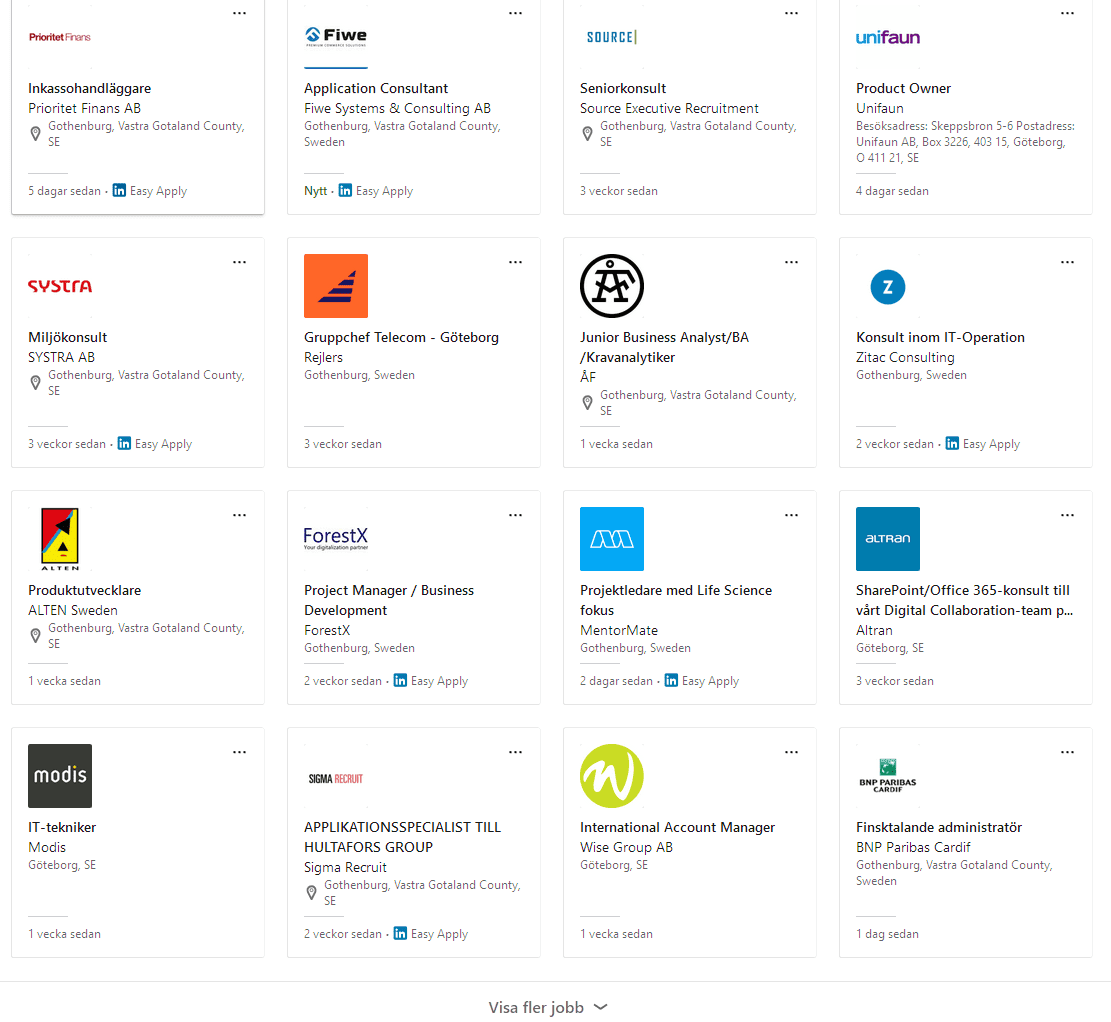Open more options for Seniorkonsult card
The image size is (1111, 1022).
point(791,13)
